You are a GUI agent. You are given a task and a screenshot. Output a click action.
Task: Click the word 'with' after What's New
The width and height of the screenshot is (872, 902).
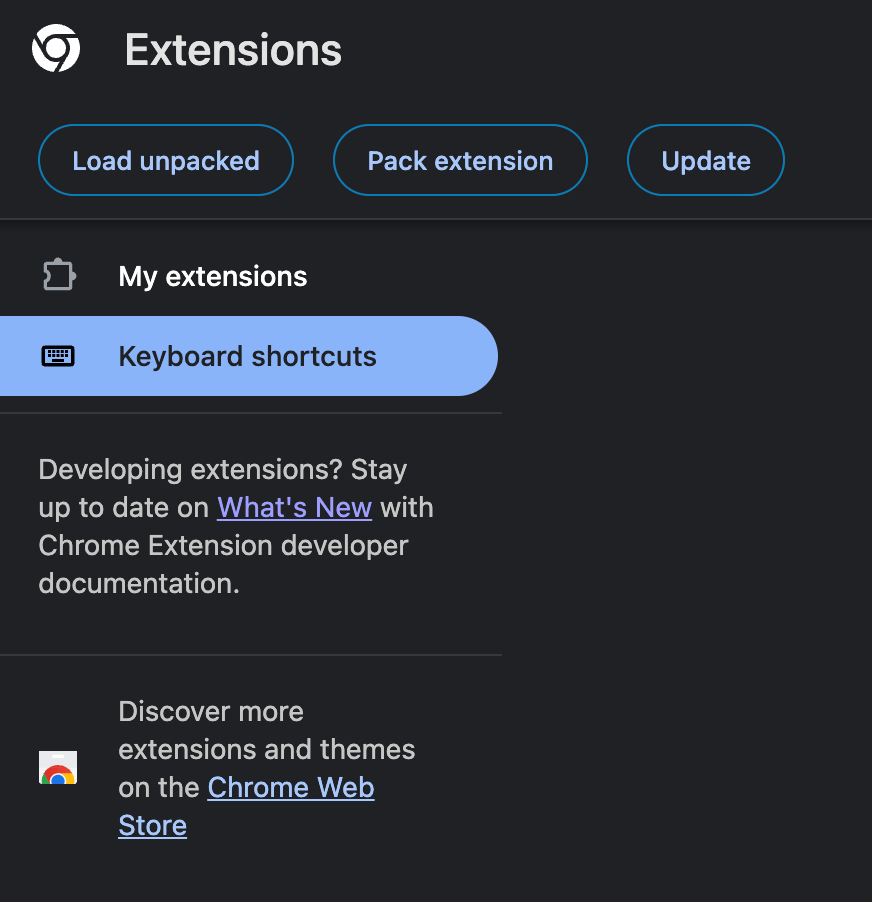coord(407,507)
